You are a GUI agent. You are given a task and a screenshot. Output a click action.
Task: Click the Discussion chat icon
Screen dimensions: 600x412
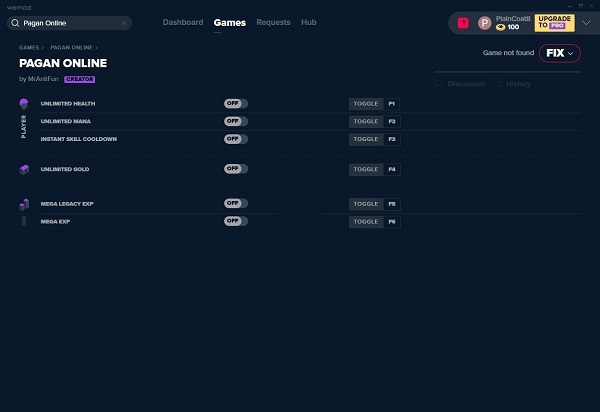(x=439, y=83)
